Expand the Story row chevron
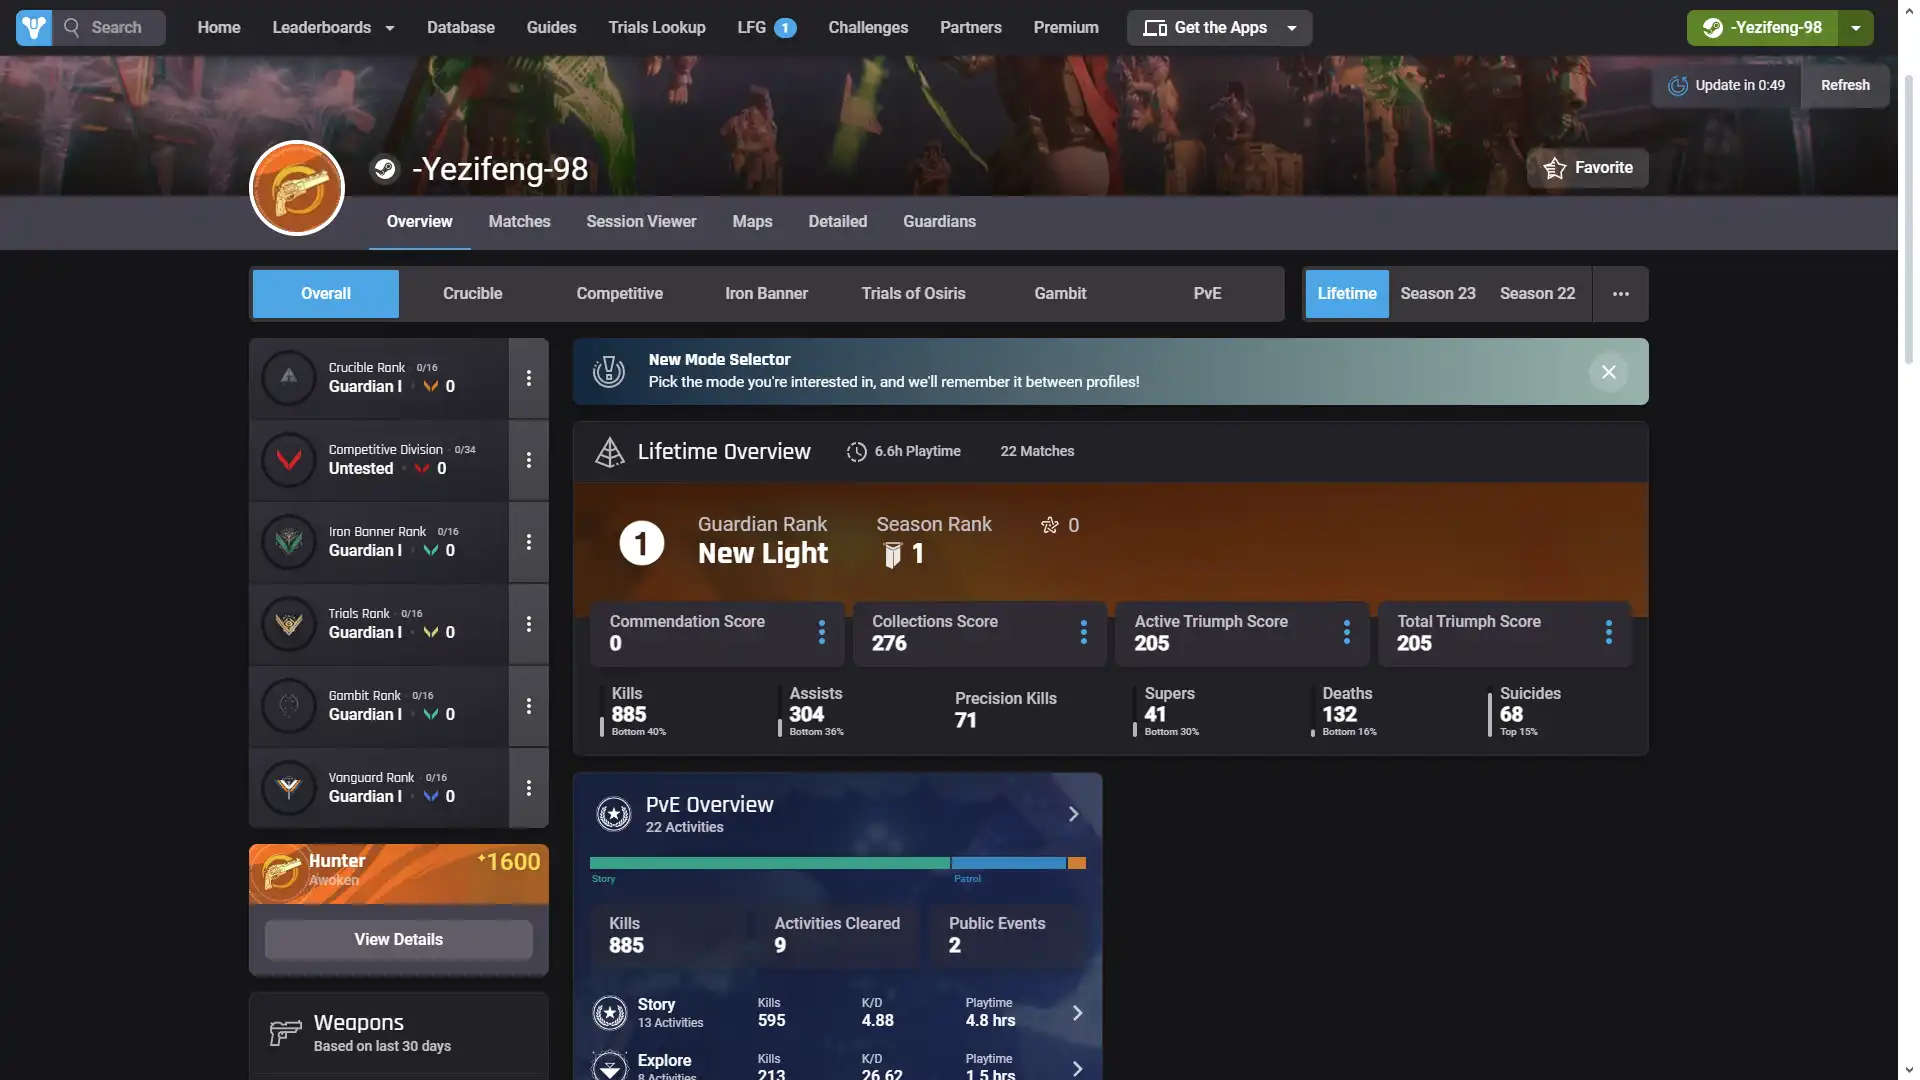Image resolution: width=1920 pixels, height=1080 pixels. (1077, 1013)
